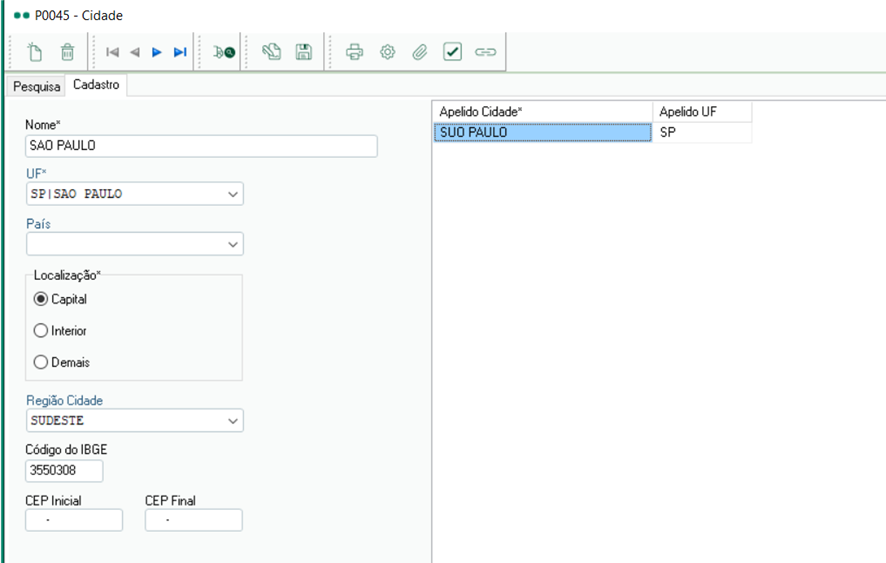The image size is (886, 563).
Task: Click the País label link
Action: (x=38, y=224)
